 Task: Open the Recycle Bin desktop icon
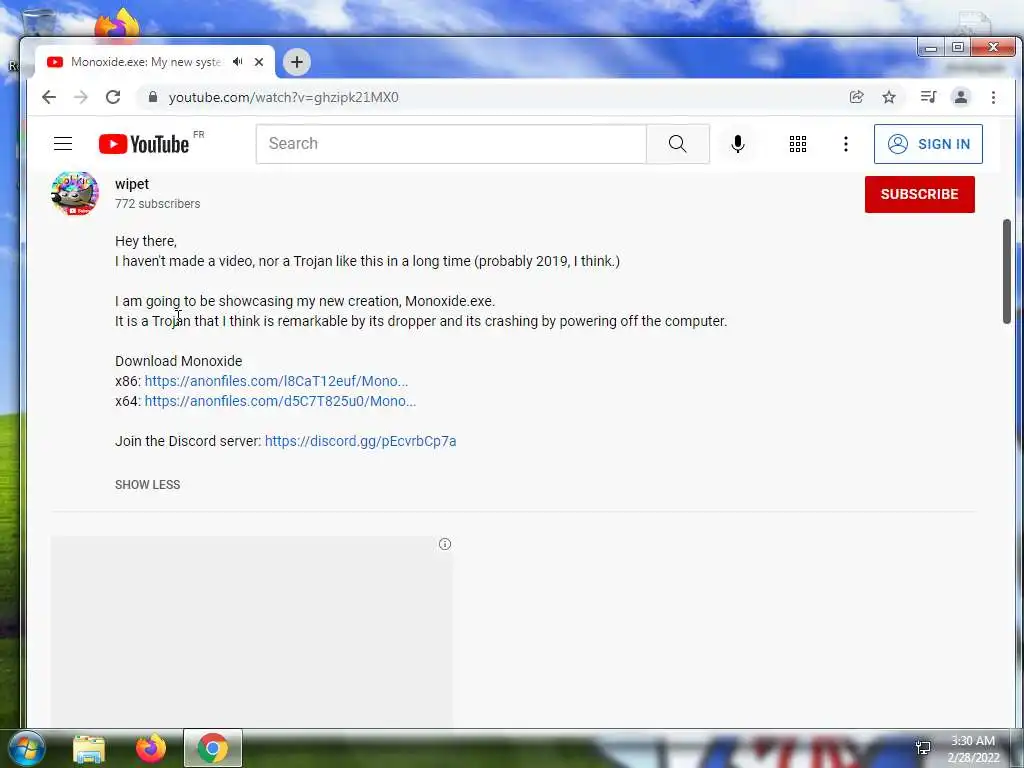(x=39, y=22)
